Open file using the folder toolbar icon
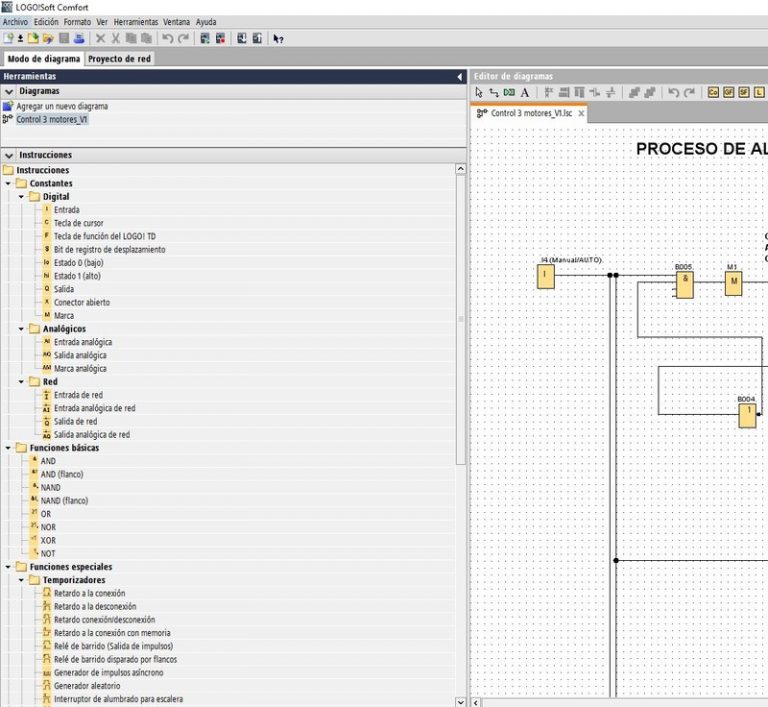 point(48,38)
